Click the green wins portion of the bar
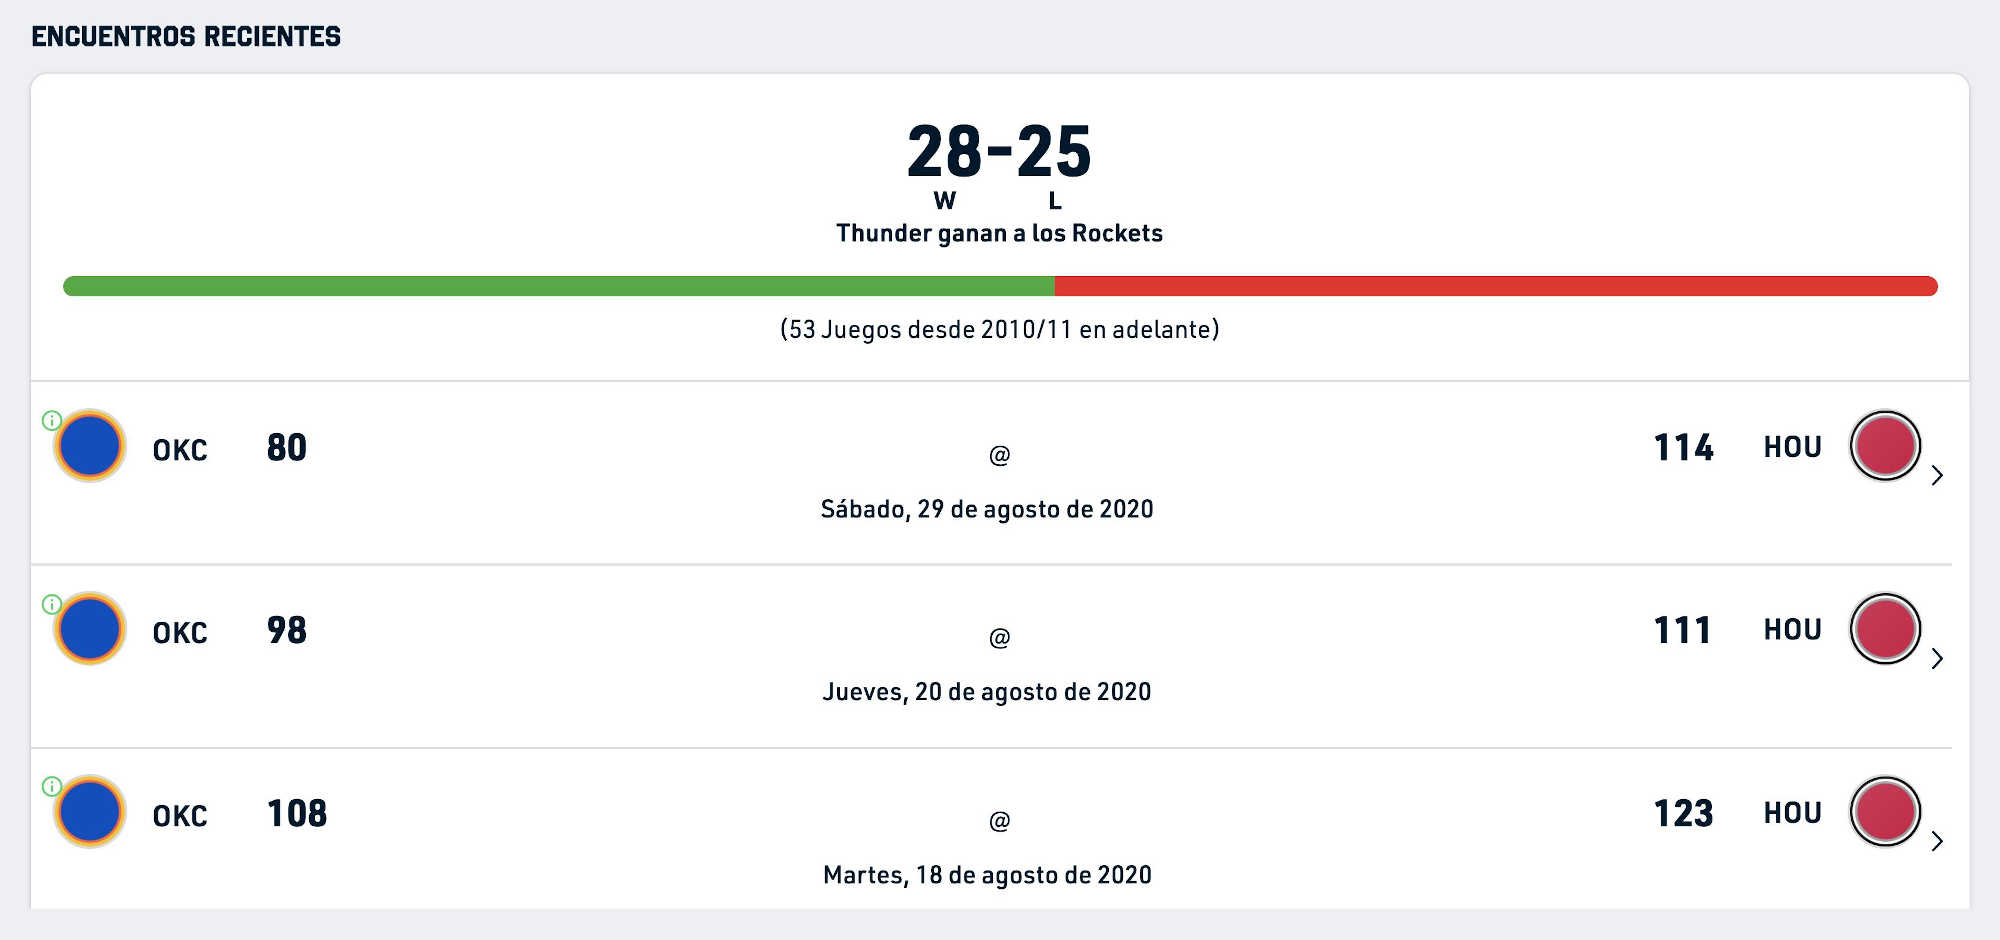Screen dimensions: 2000x940 (x=559, y=286)
